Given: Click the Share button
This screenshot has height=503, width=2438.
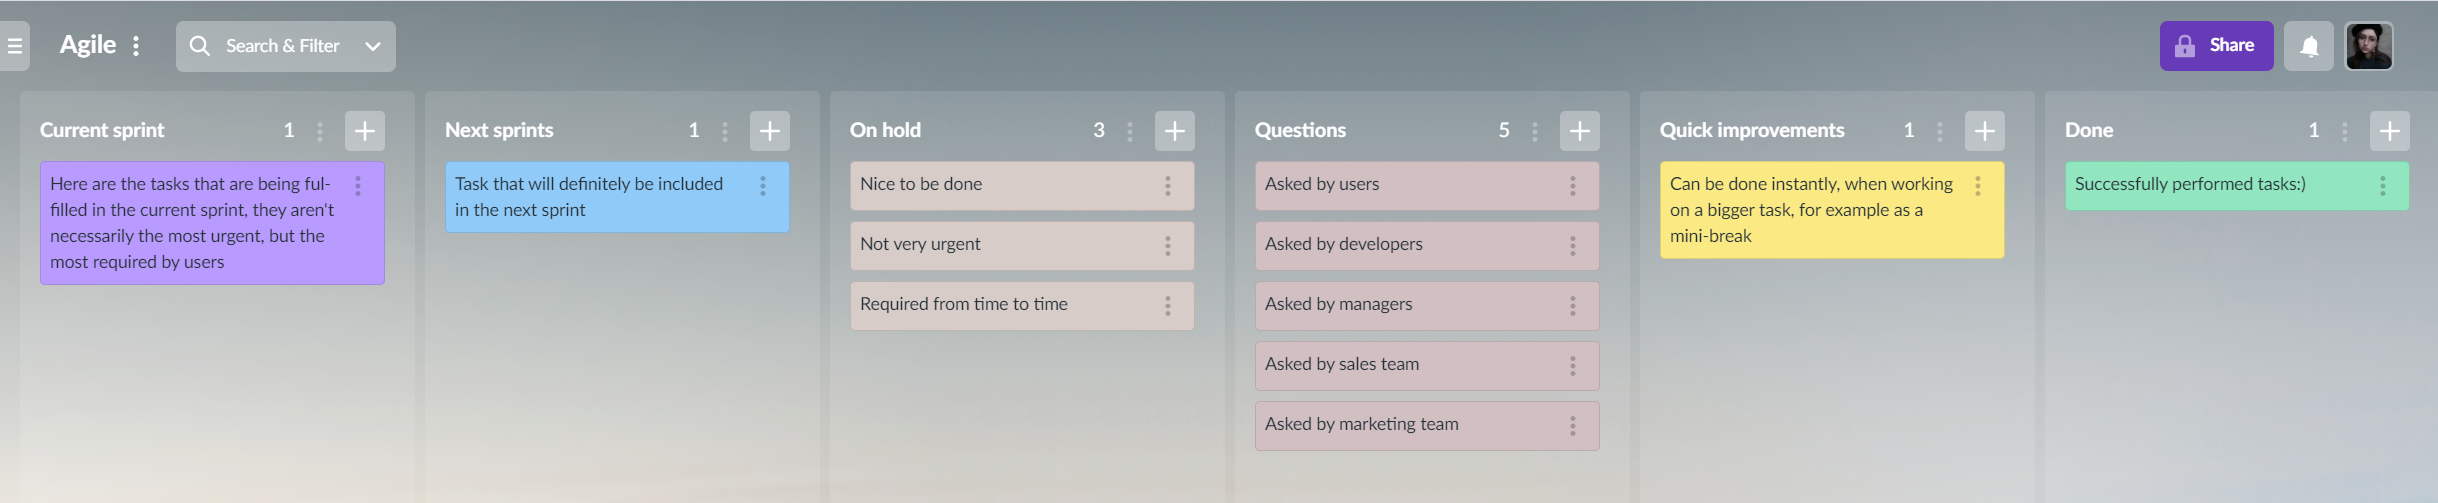Looking at the screenshot, I should coord(2216,46).
